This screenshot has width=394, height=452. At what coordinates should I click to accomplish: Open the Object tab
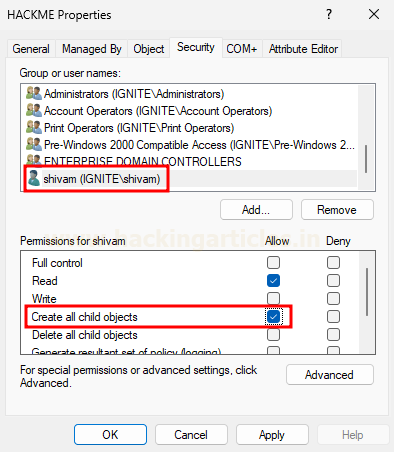(x=149, y=49)
